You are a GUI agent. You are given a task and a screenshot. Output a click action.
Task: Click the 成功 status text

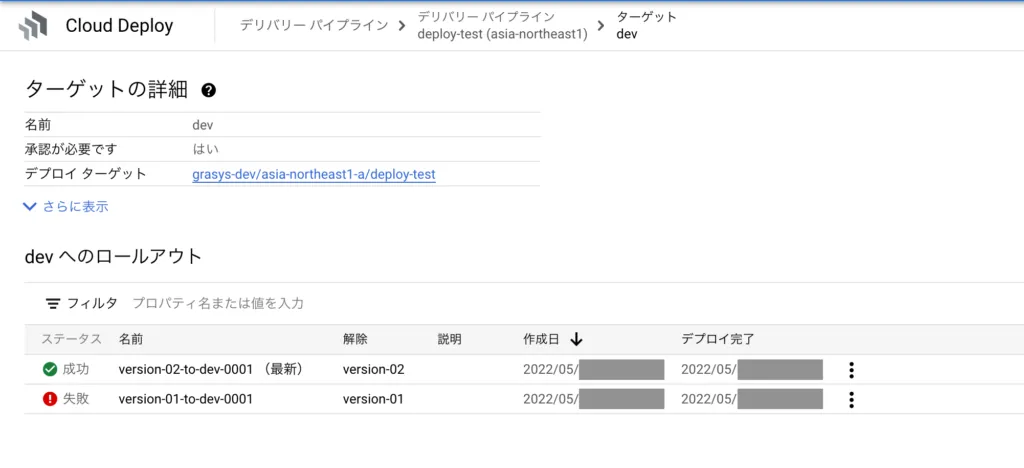(76, 369)
